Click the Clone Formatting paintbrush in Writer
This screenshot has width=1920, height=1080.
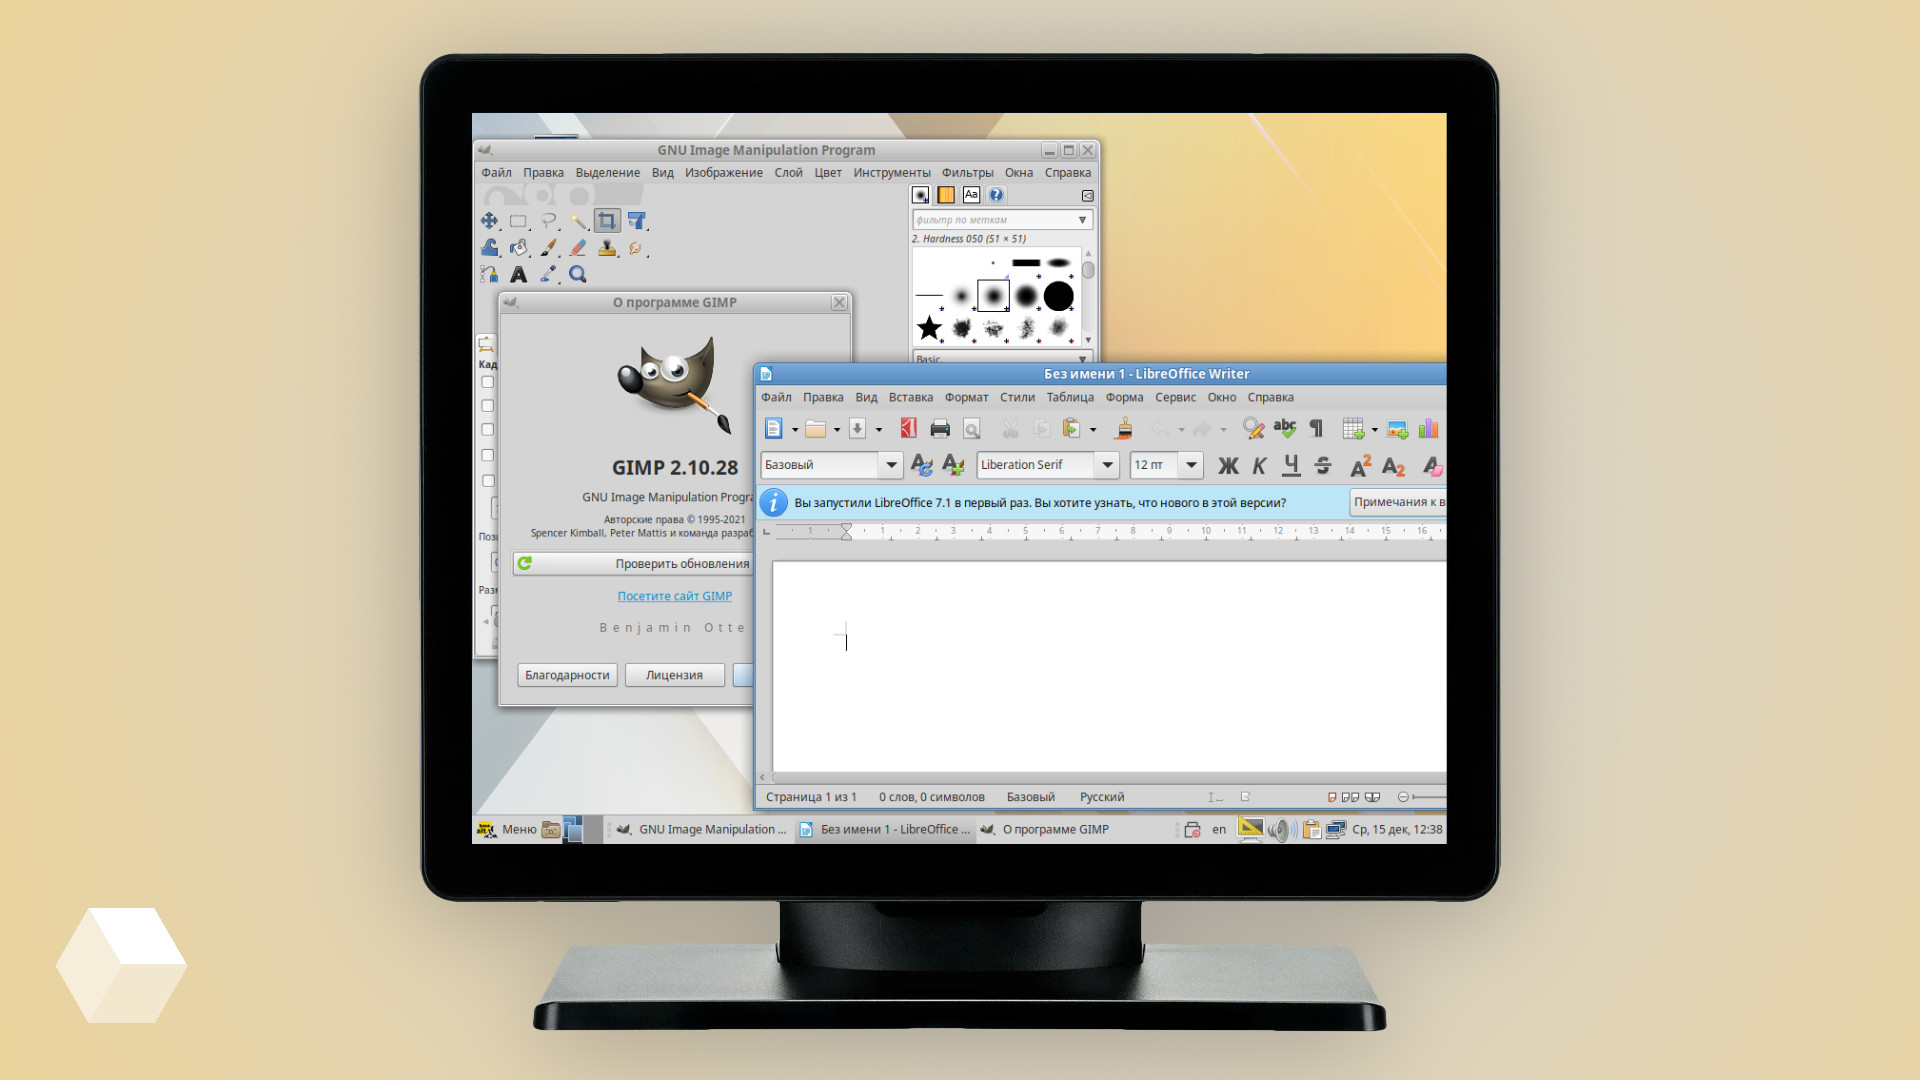click(1124, 429)
